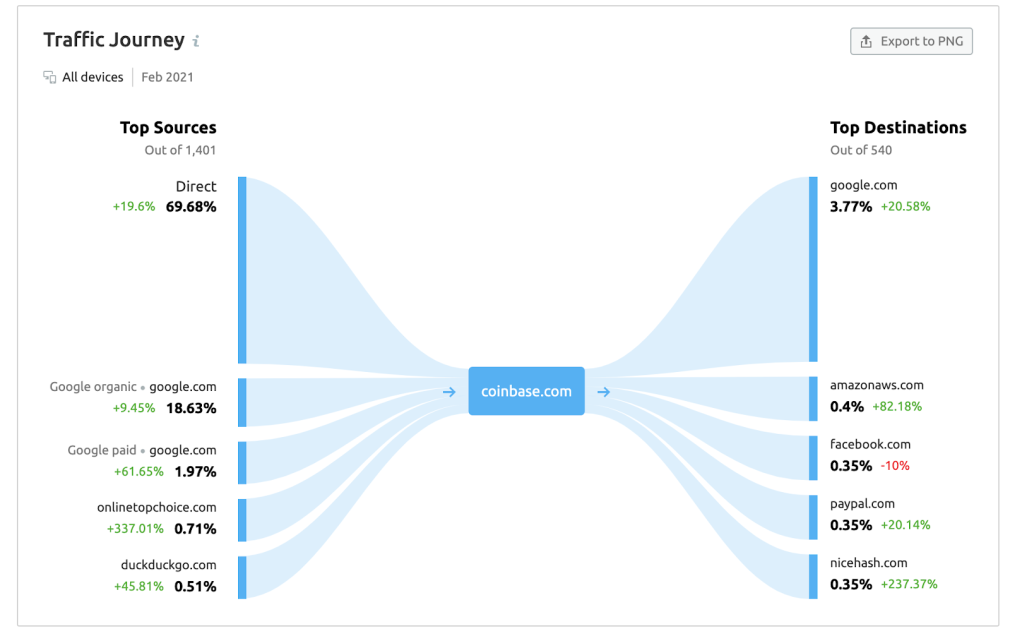Open the amazonaws.com destination link
The width and height of the screenshot is (1010, 636).
pos(877,385)
